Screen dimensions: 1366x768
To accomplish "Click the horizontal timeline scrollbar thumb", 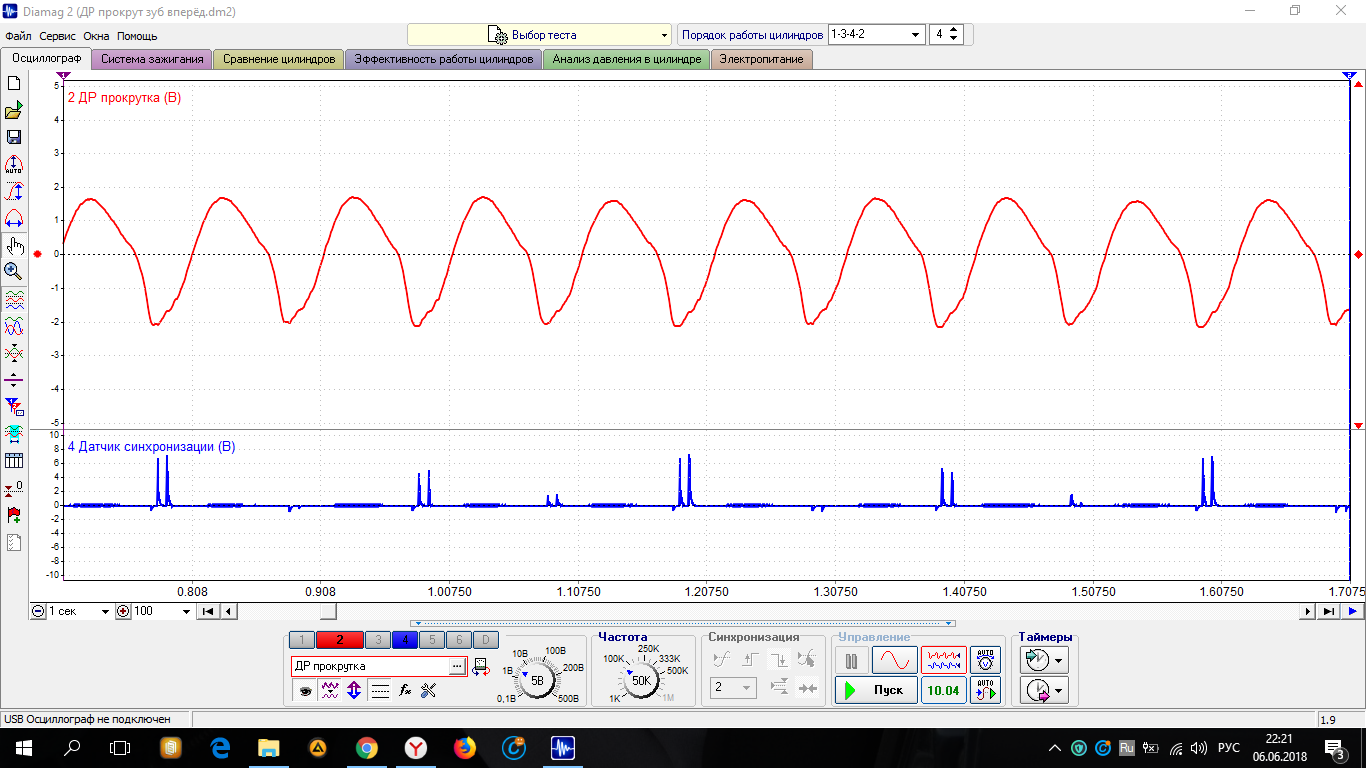I will pos(328,611).
